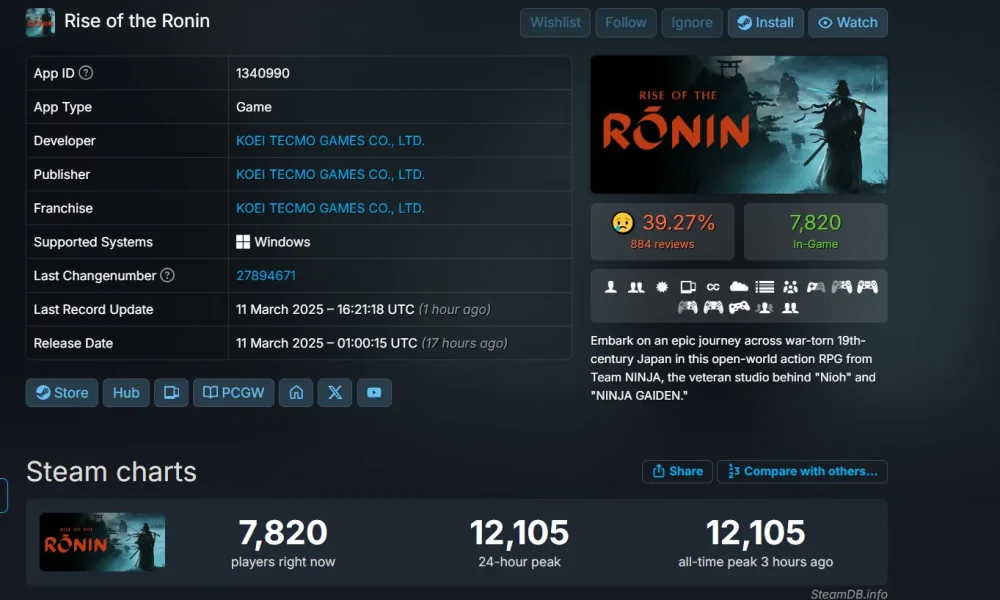
Task: Share the Steam charts
Action: [x=677, y=471]
